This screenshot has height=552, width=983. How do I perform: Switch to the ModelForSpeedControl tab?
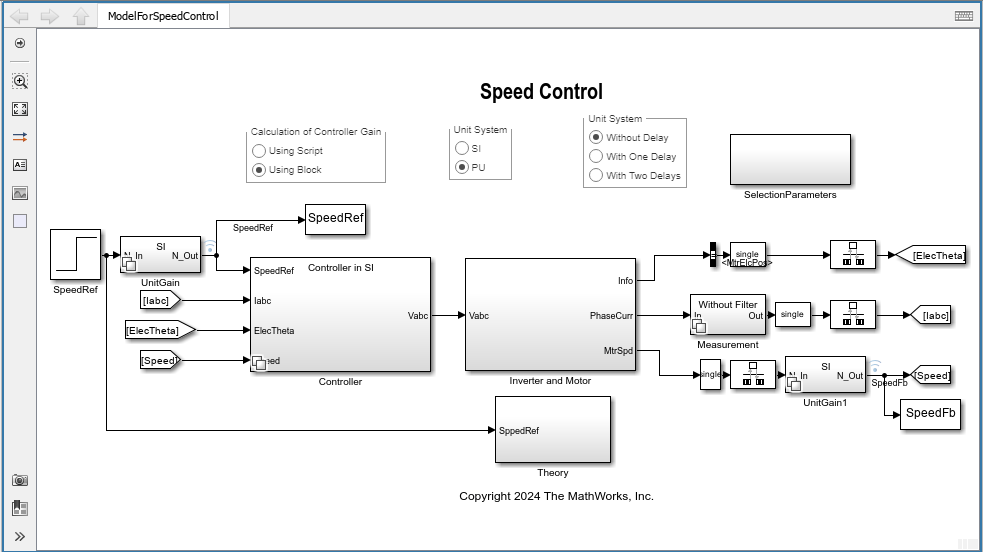pyautogui.click(x=164, y=16)
